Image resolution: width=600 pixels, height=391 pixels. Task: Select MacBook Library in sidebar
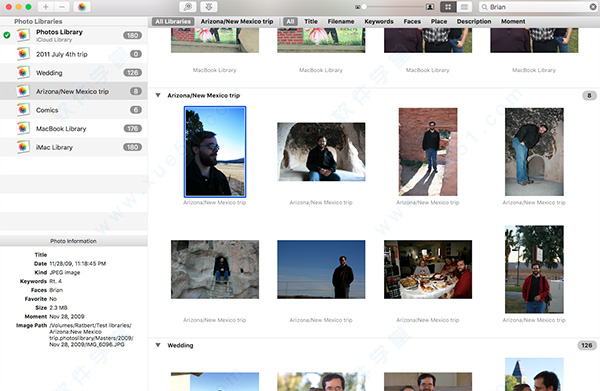73,129
